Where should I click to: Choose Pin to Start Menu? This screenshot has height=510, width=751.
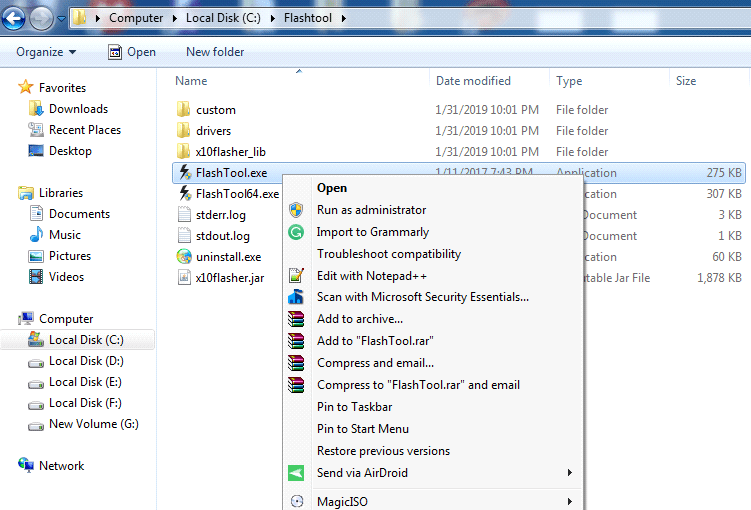tap(433, 429)
